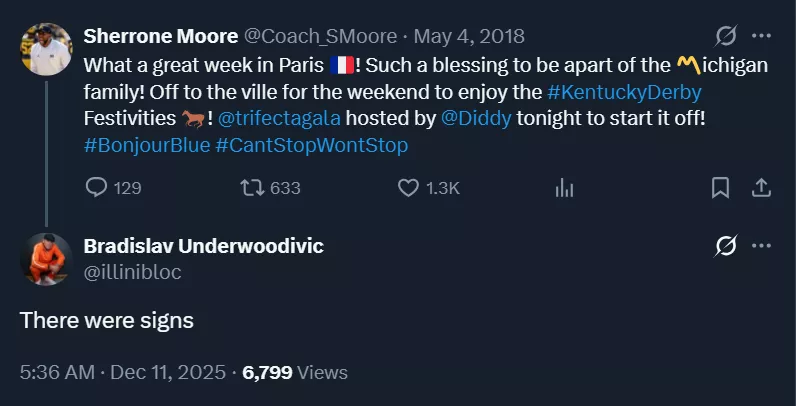
Task: Bookmark Sherrone Moore's tweet
Action: (719, 187)
